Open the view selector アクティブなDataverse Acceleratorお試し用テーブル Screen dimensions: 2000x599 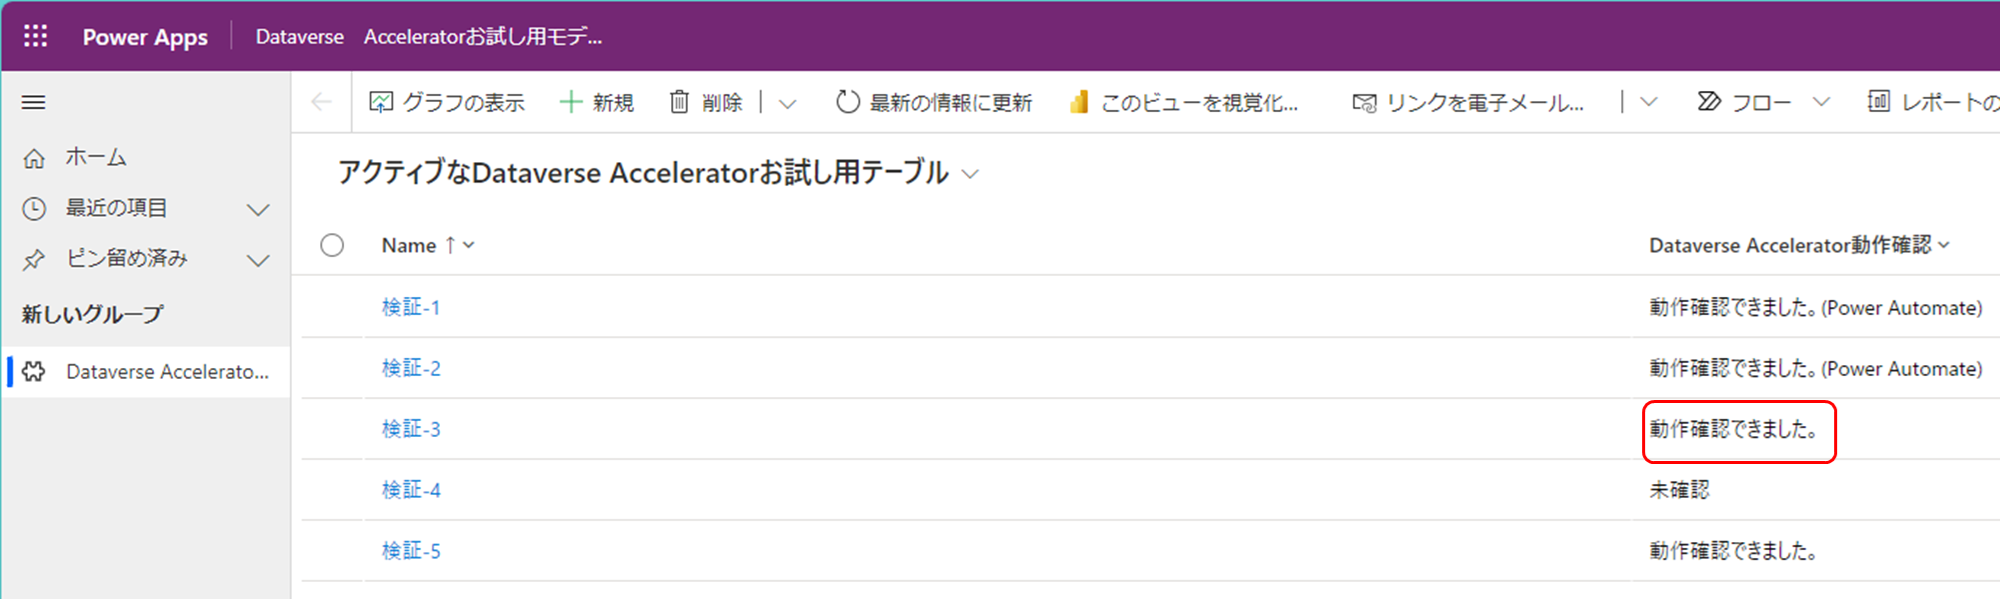(x=658, y=173)
